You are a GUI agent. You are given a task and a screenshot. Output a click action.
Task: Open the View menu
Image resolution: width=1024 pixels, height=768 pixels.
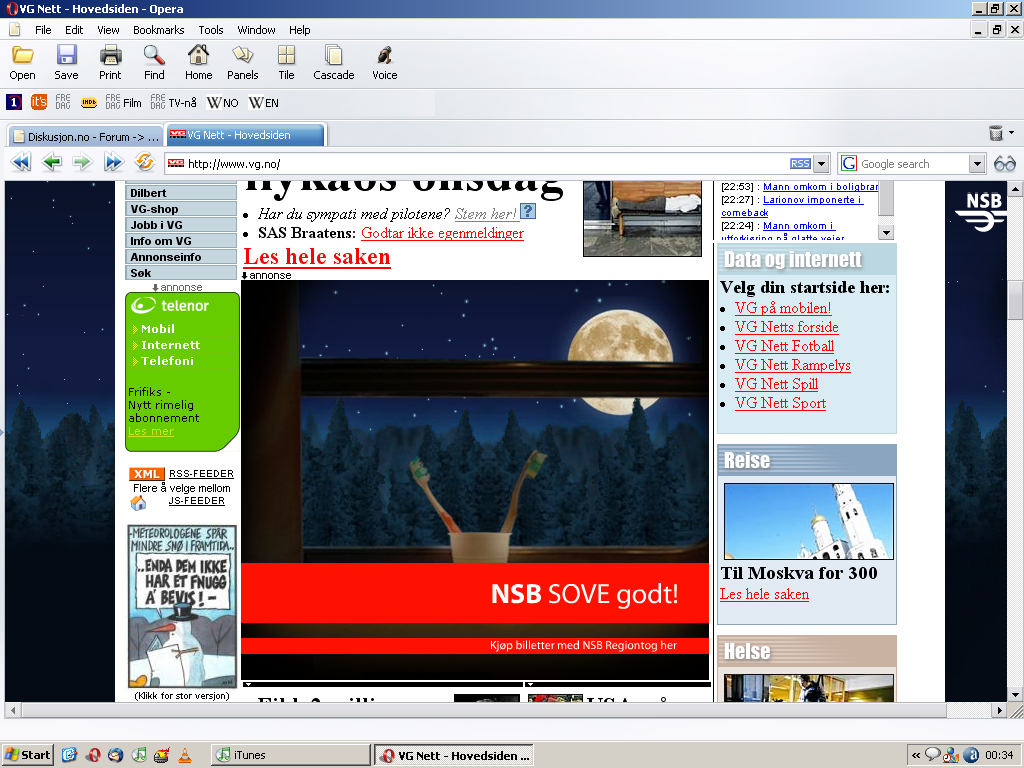[108, 30]
